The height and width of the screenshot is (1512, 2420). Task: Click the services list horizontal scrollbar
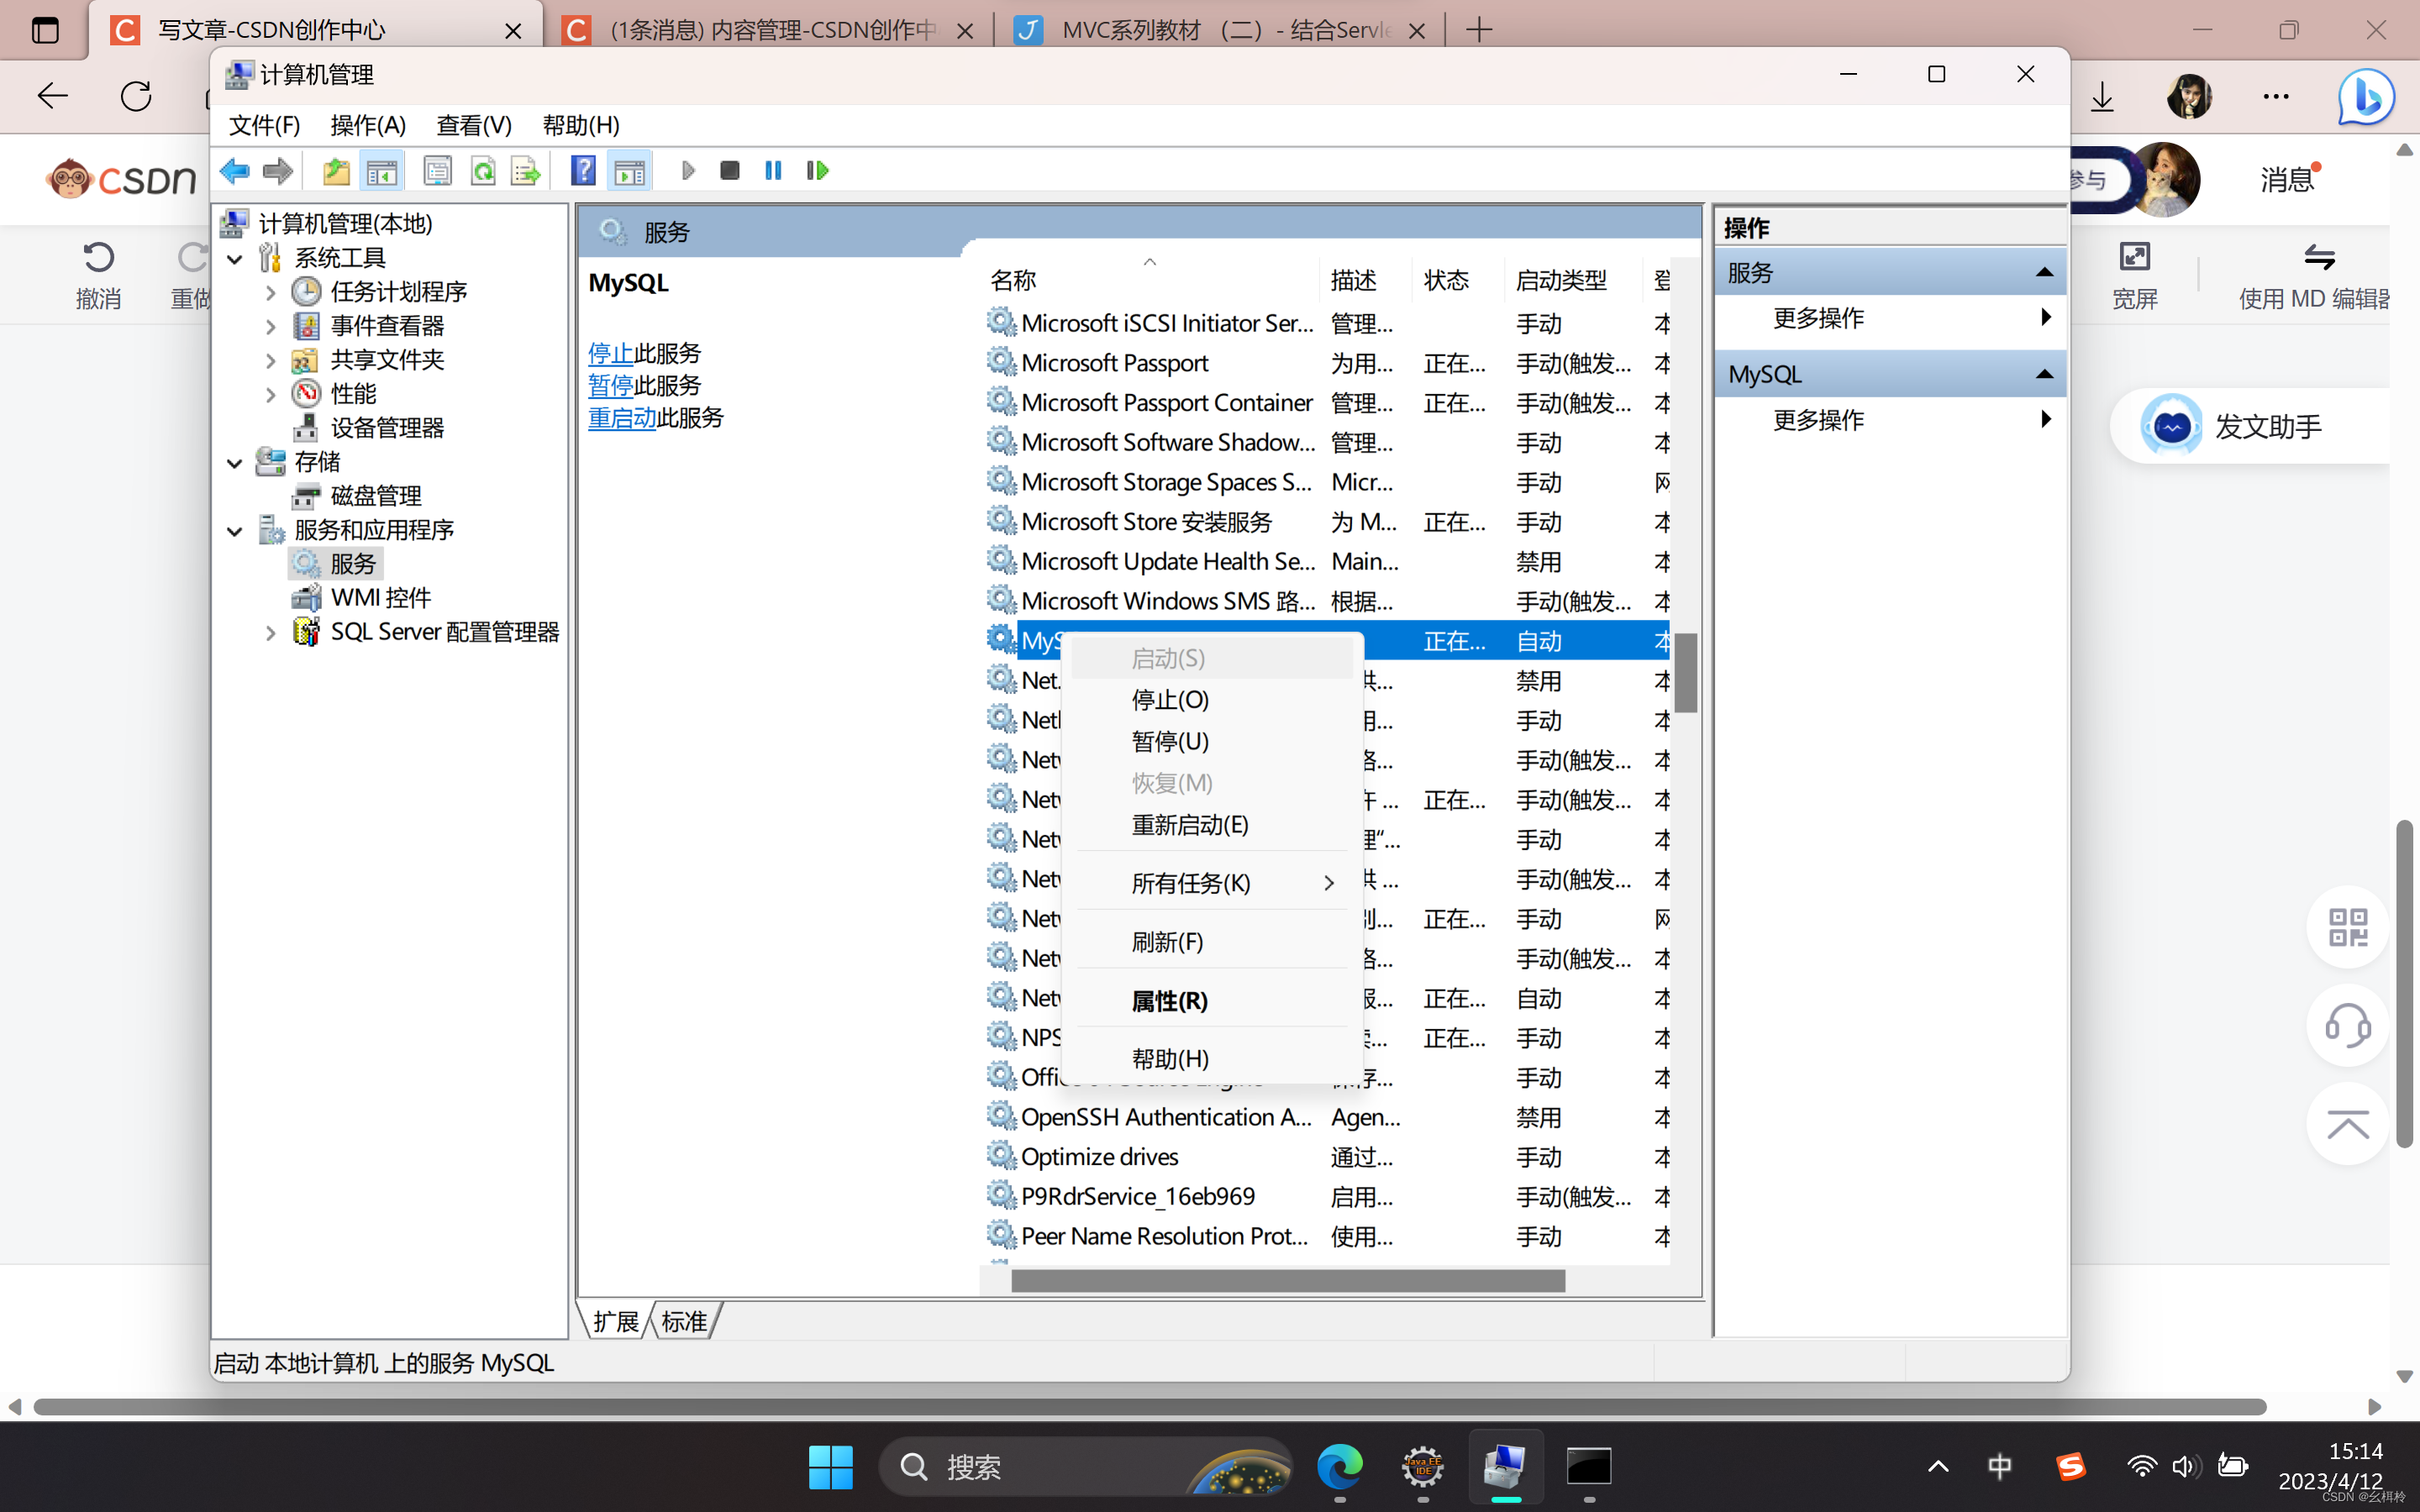(1287, 1281)
